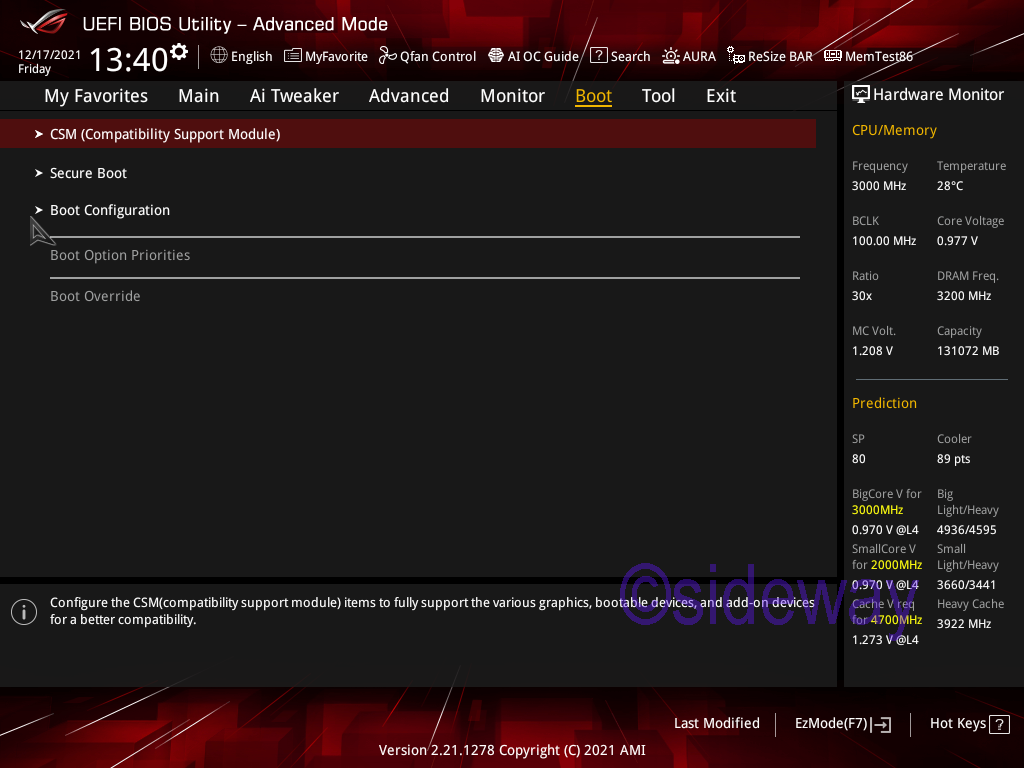Click the 3000 MHz frequency value
This screenshot has height=768, width=1024.
879,186
